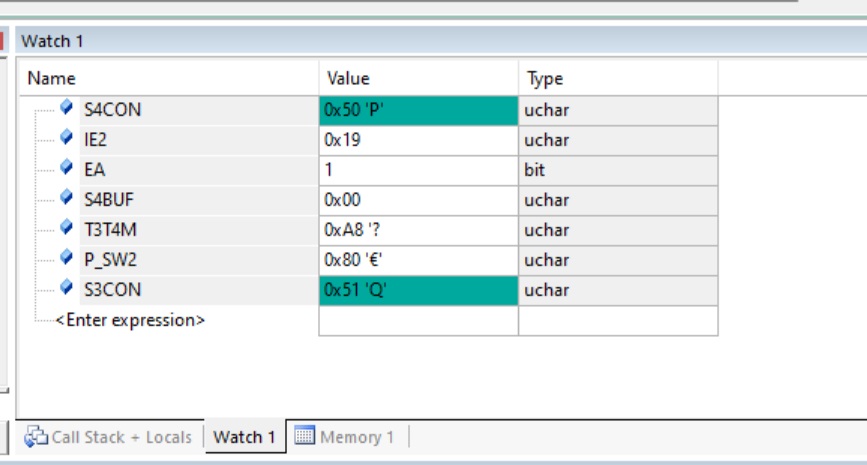Click the variable icon next to IE2
867x465 pixels.
67,138
